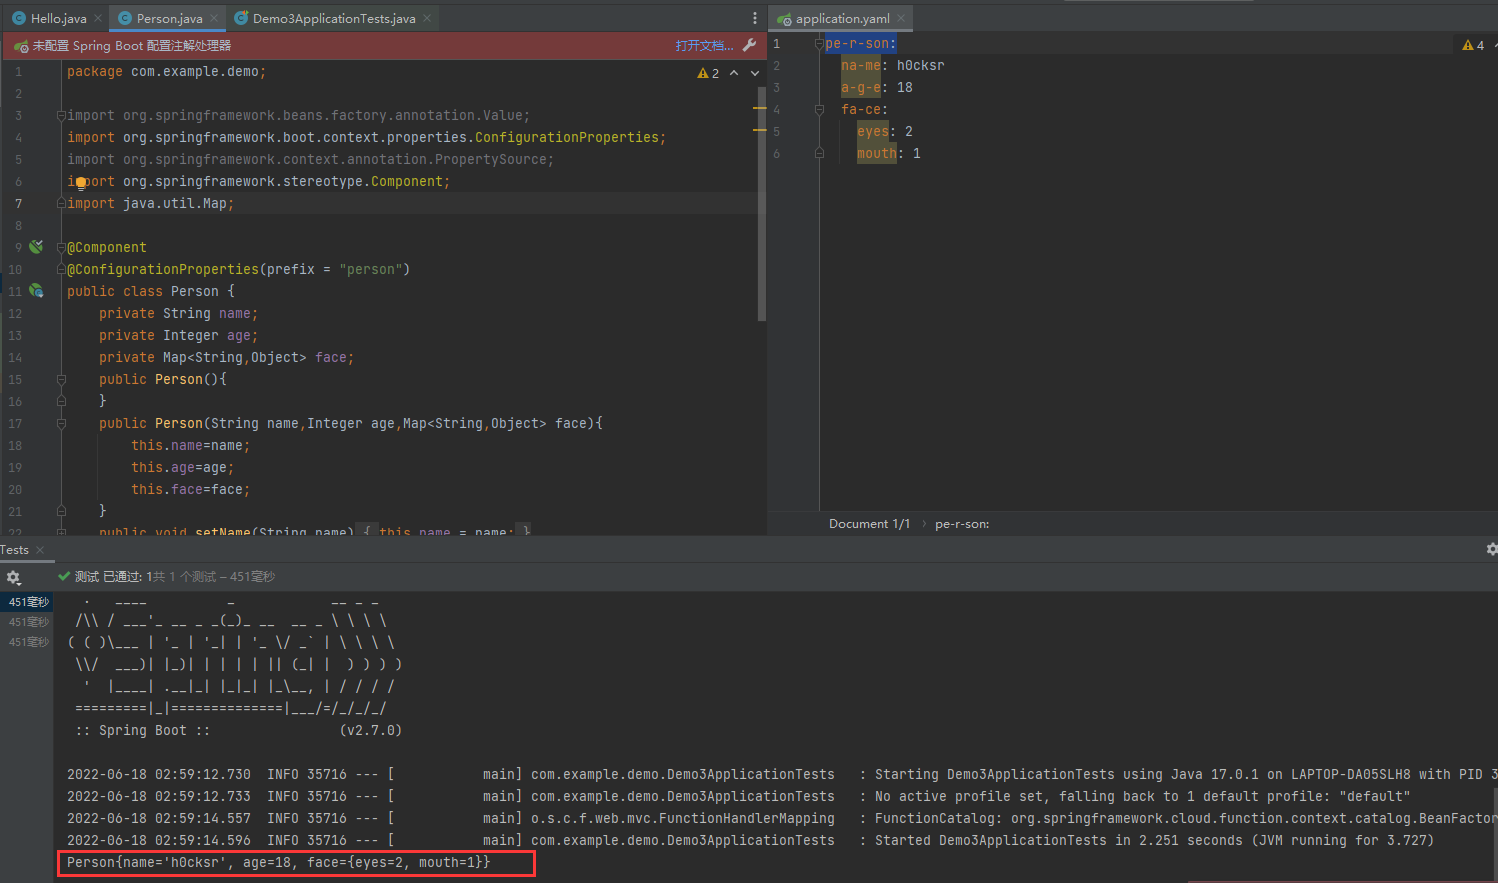Switch to the Hello.java tab
Image resolution: width=1498 pixels, height=883 pixels.
click(x=58, y=18)
